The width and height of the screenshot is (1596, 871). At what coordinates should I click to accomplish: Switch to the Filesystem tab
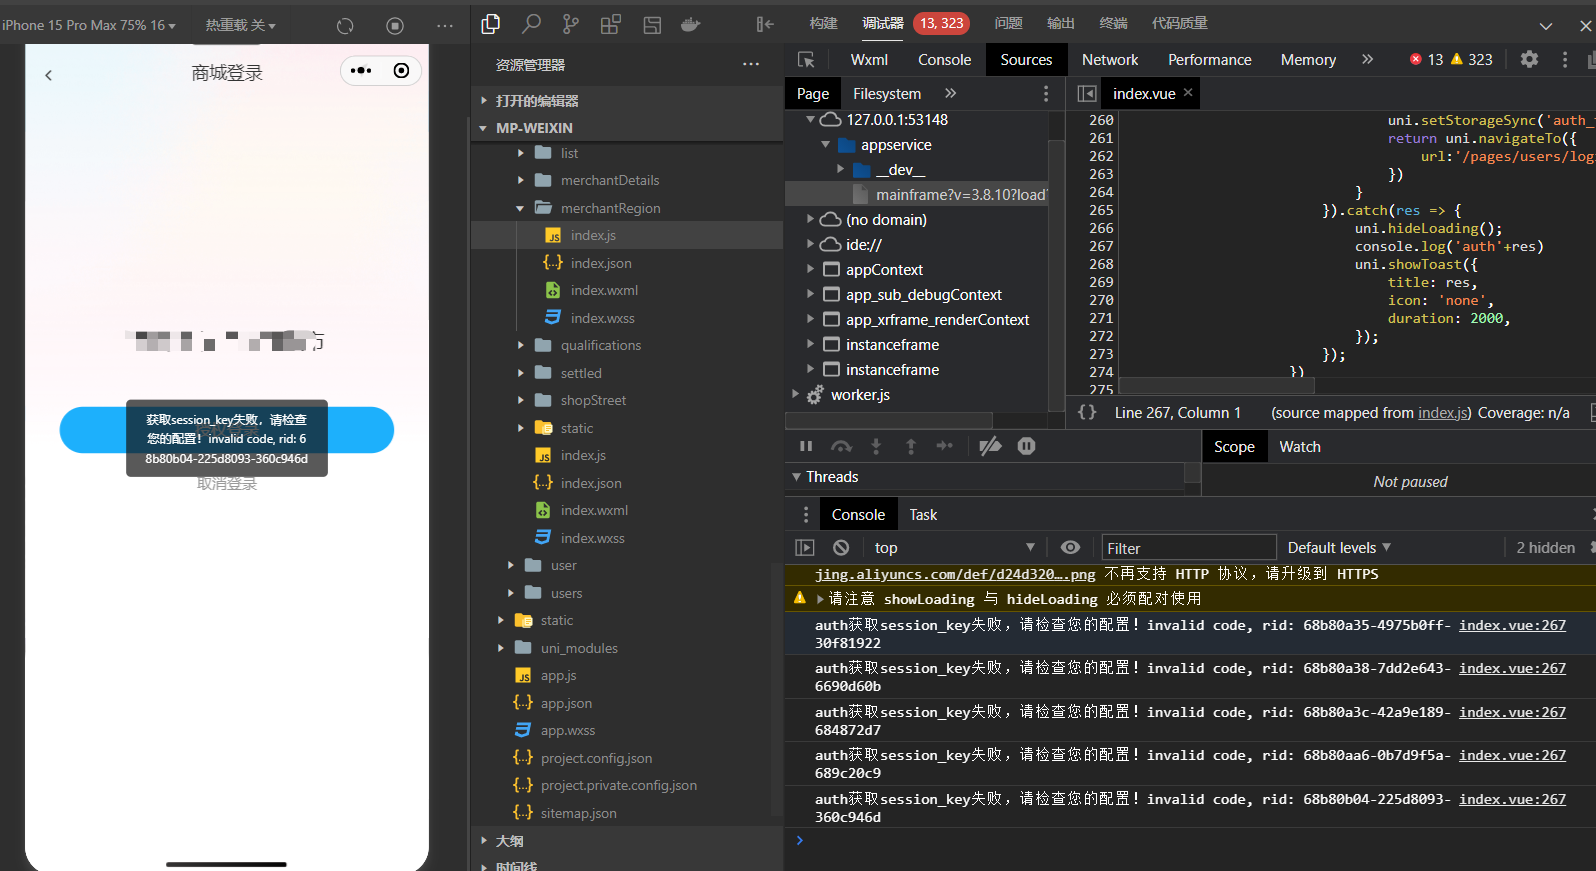(x=887, y=93)
